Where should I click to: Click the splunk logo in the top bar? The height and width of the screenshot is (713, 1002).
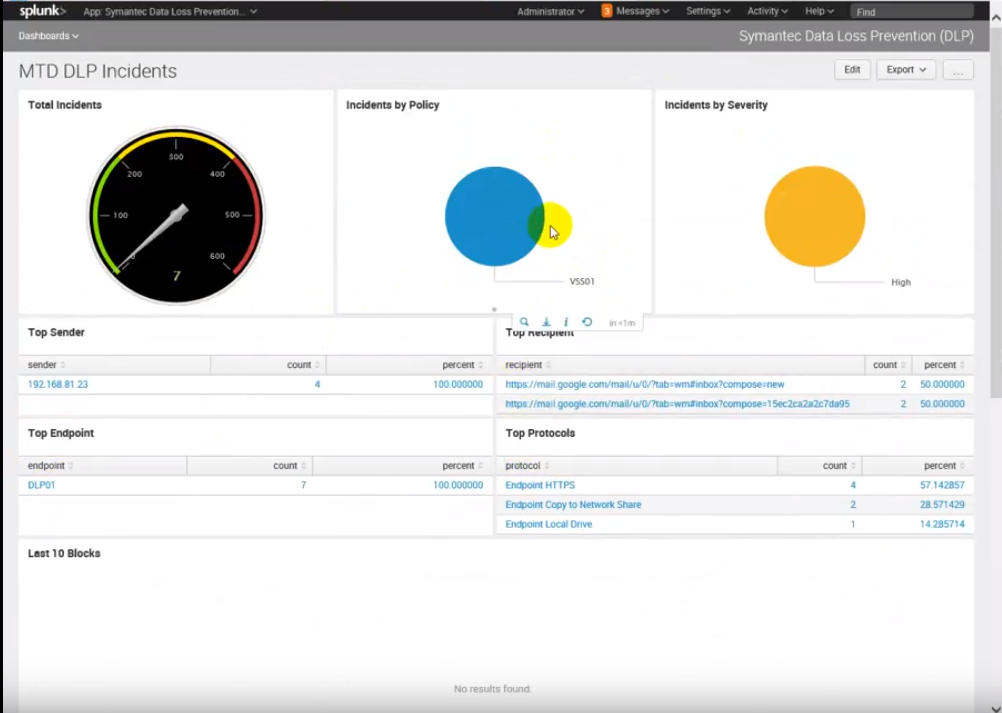[38, 11]
